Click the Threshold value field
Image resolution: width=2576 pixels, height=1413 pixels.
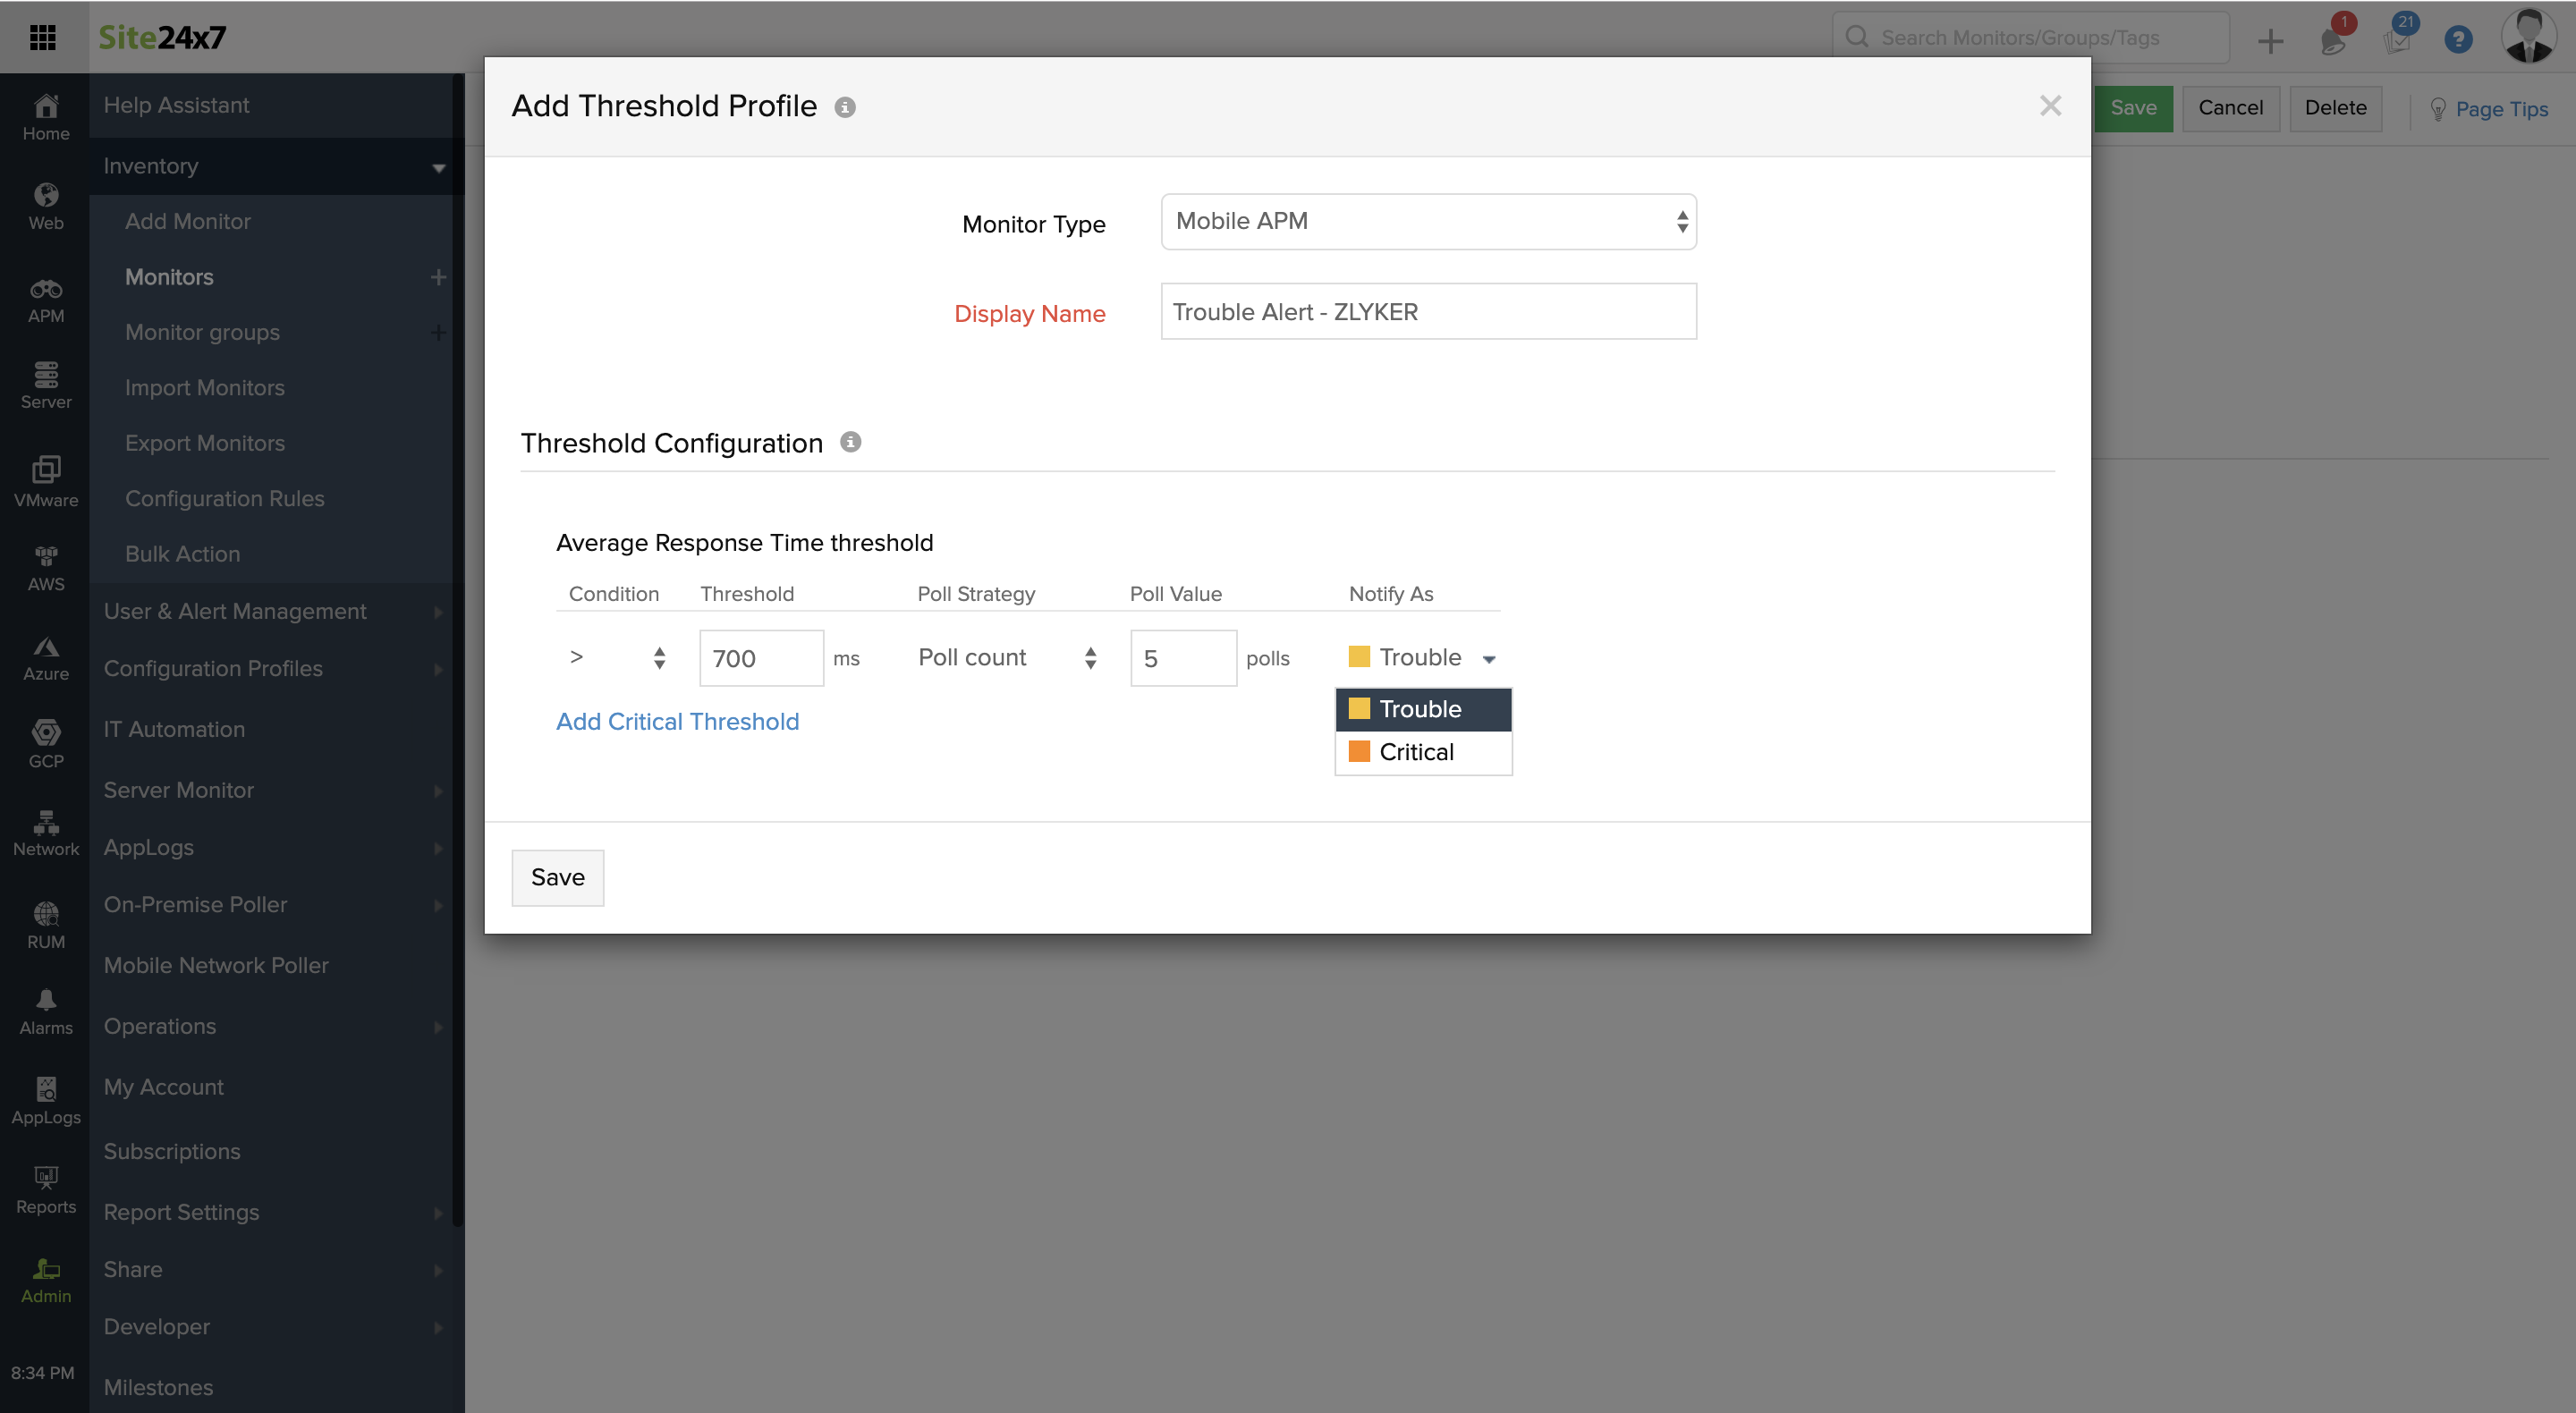[x=760, y=658]
